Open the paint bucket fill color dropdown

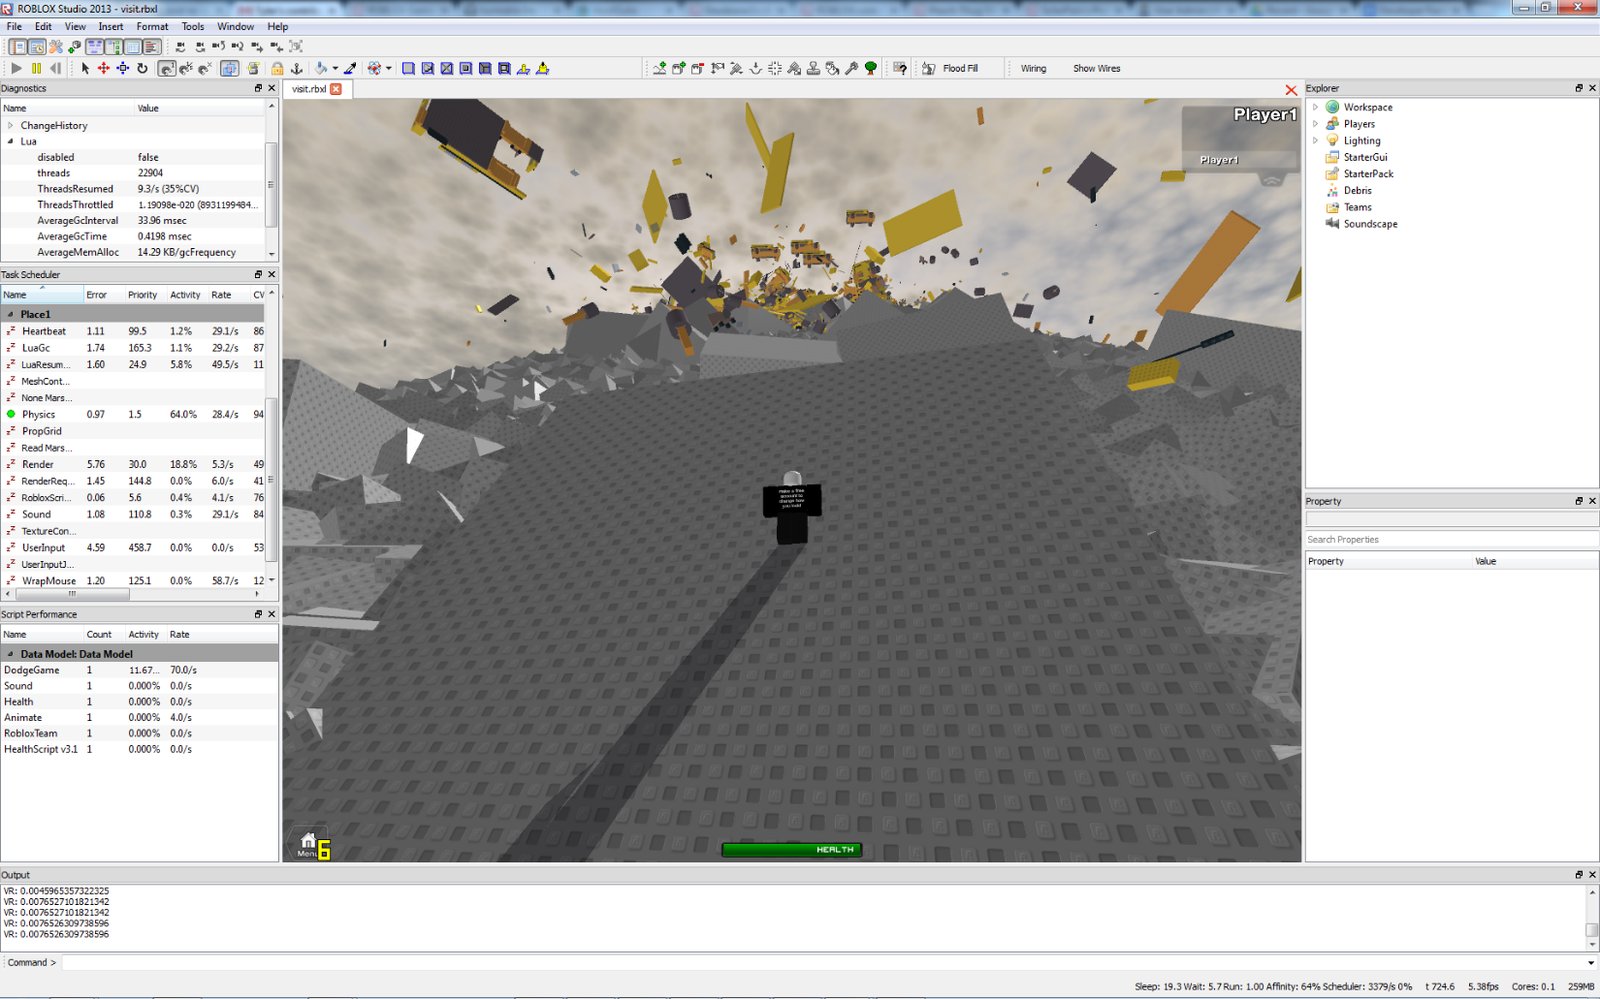point(335,68)
